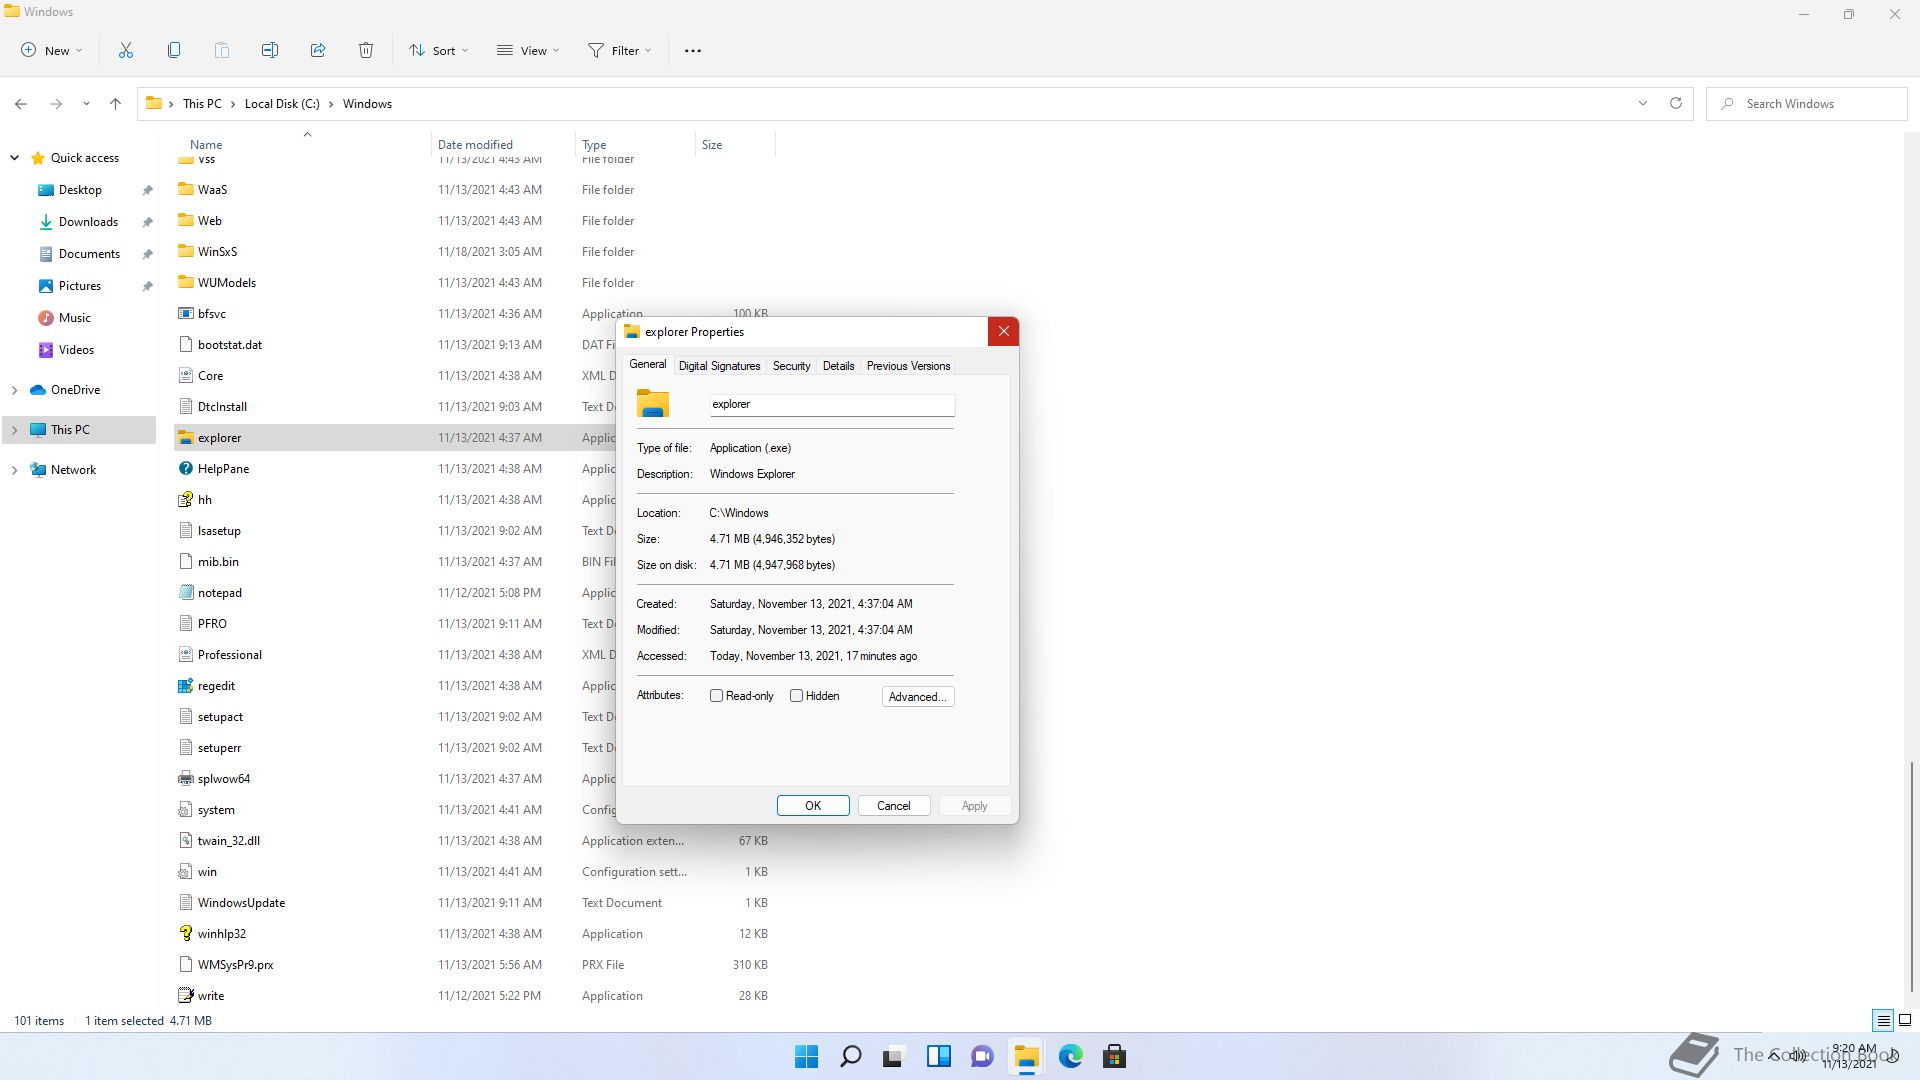
Task: Click the Paste icon in toolbar
Action: point(222,50)
